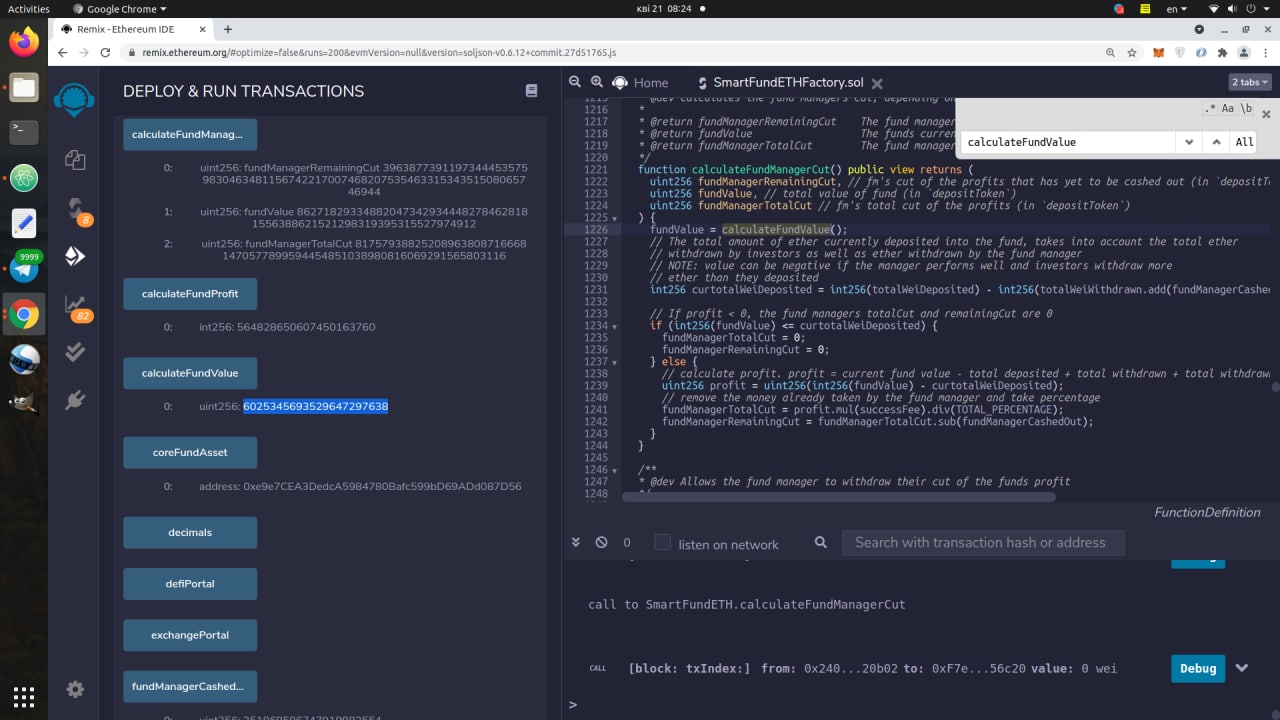Select the SmartFundETHFactory.sol editor tab
1280x720 pixels.
(x=788, y=83)
